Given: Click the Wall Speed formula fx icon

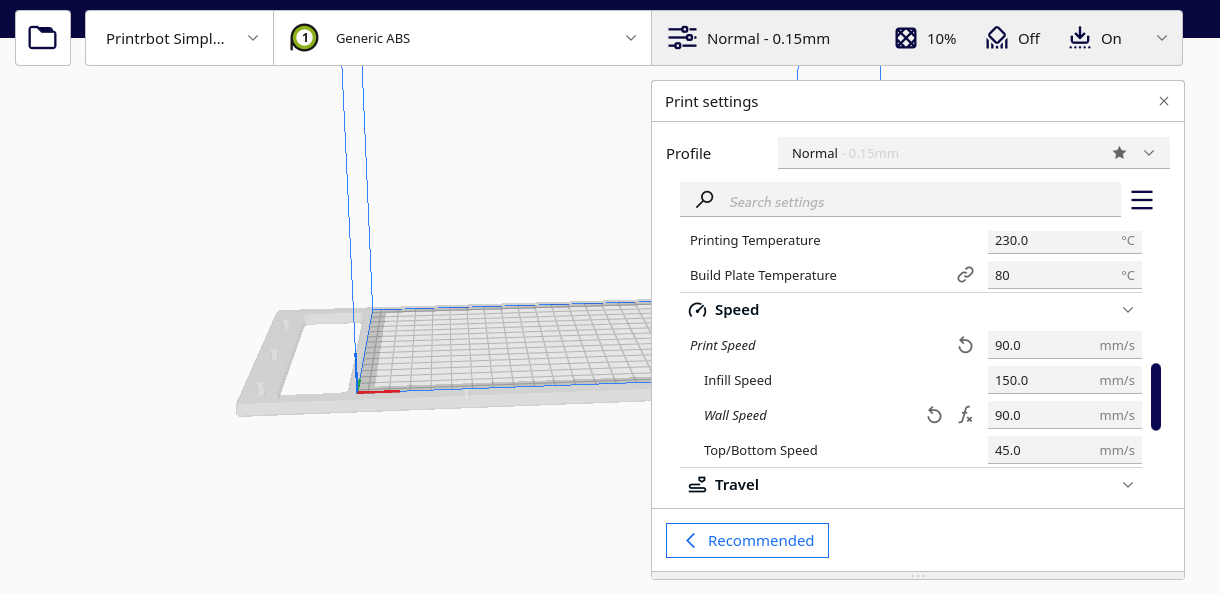Looking at the screenshot, I should pyautogui.click(x=965, y=415).
